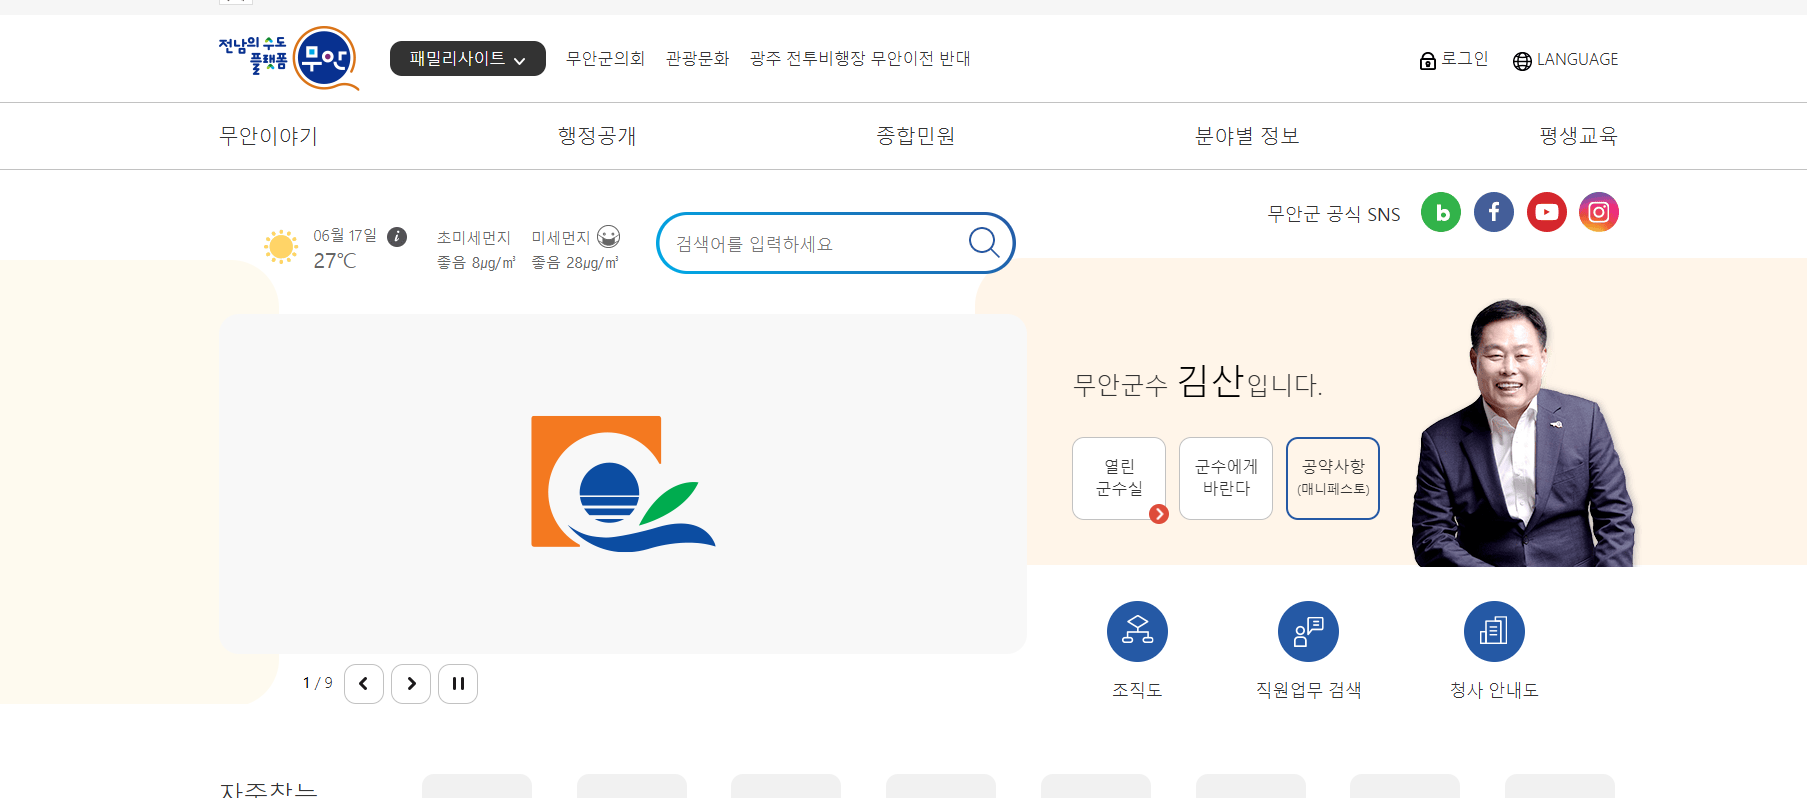The height and width of the screenshot is (798, 1807).
Task: Open the LANGUAGE globe selector
Action: point(1565,60)
